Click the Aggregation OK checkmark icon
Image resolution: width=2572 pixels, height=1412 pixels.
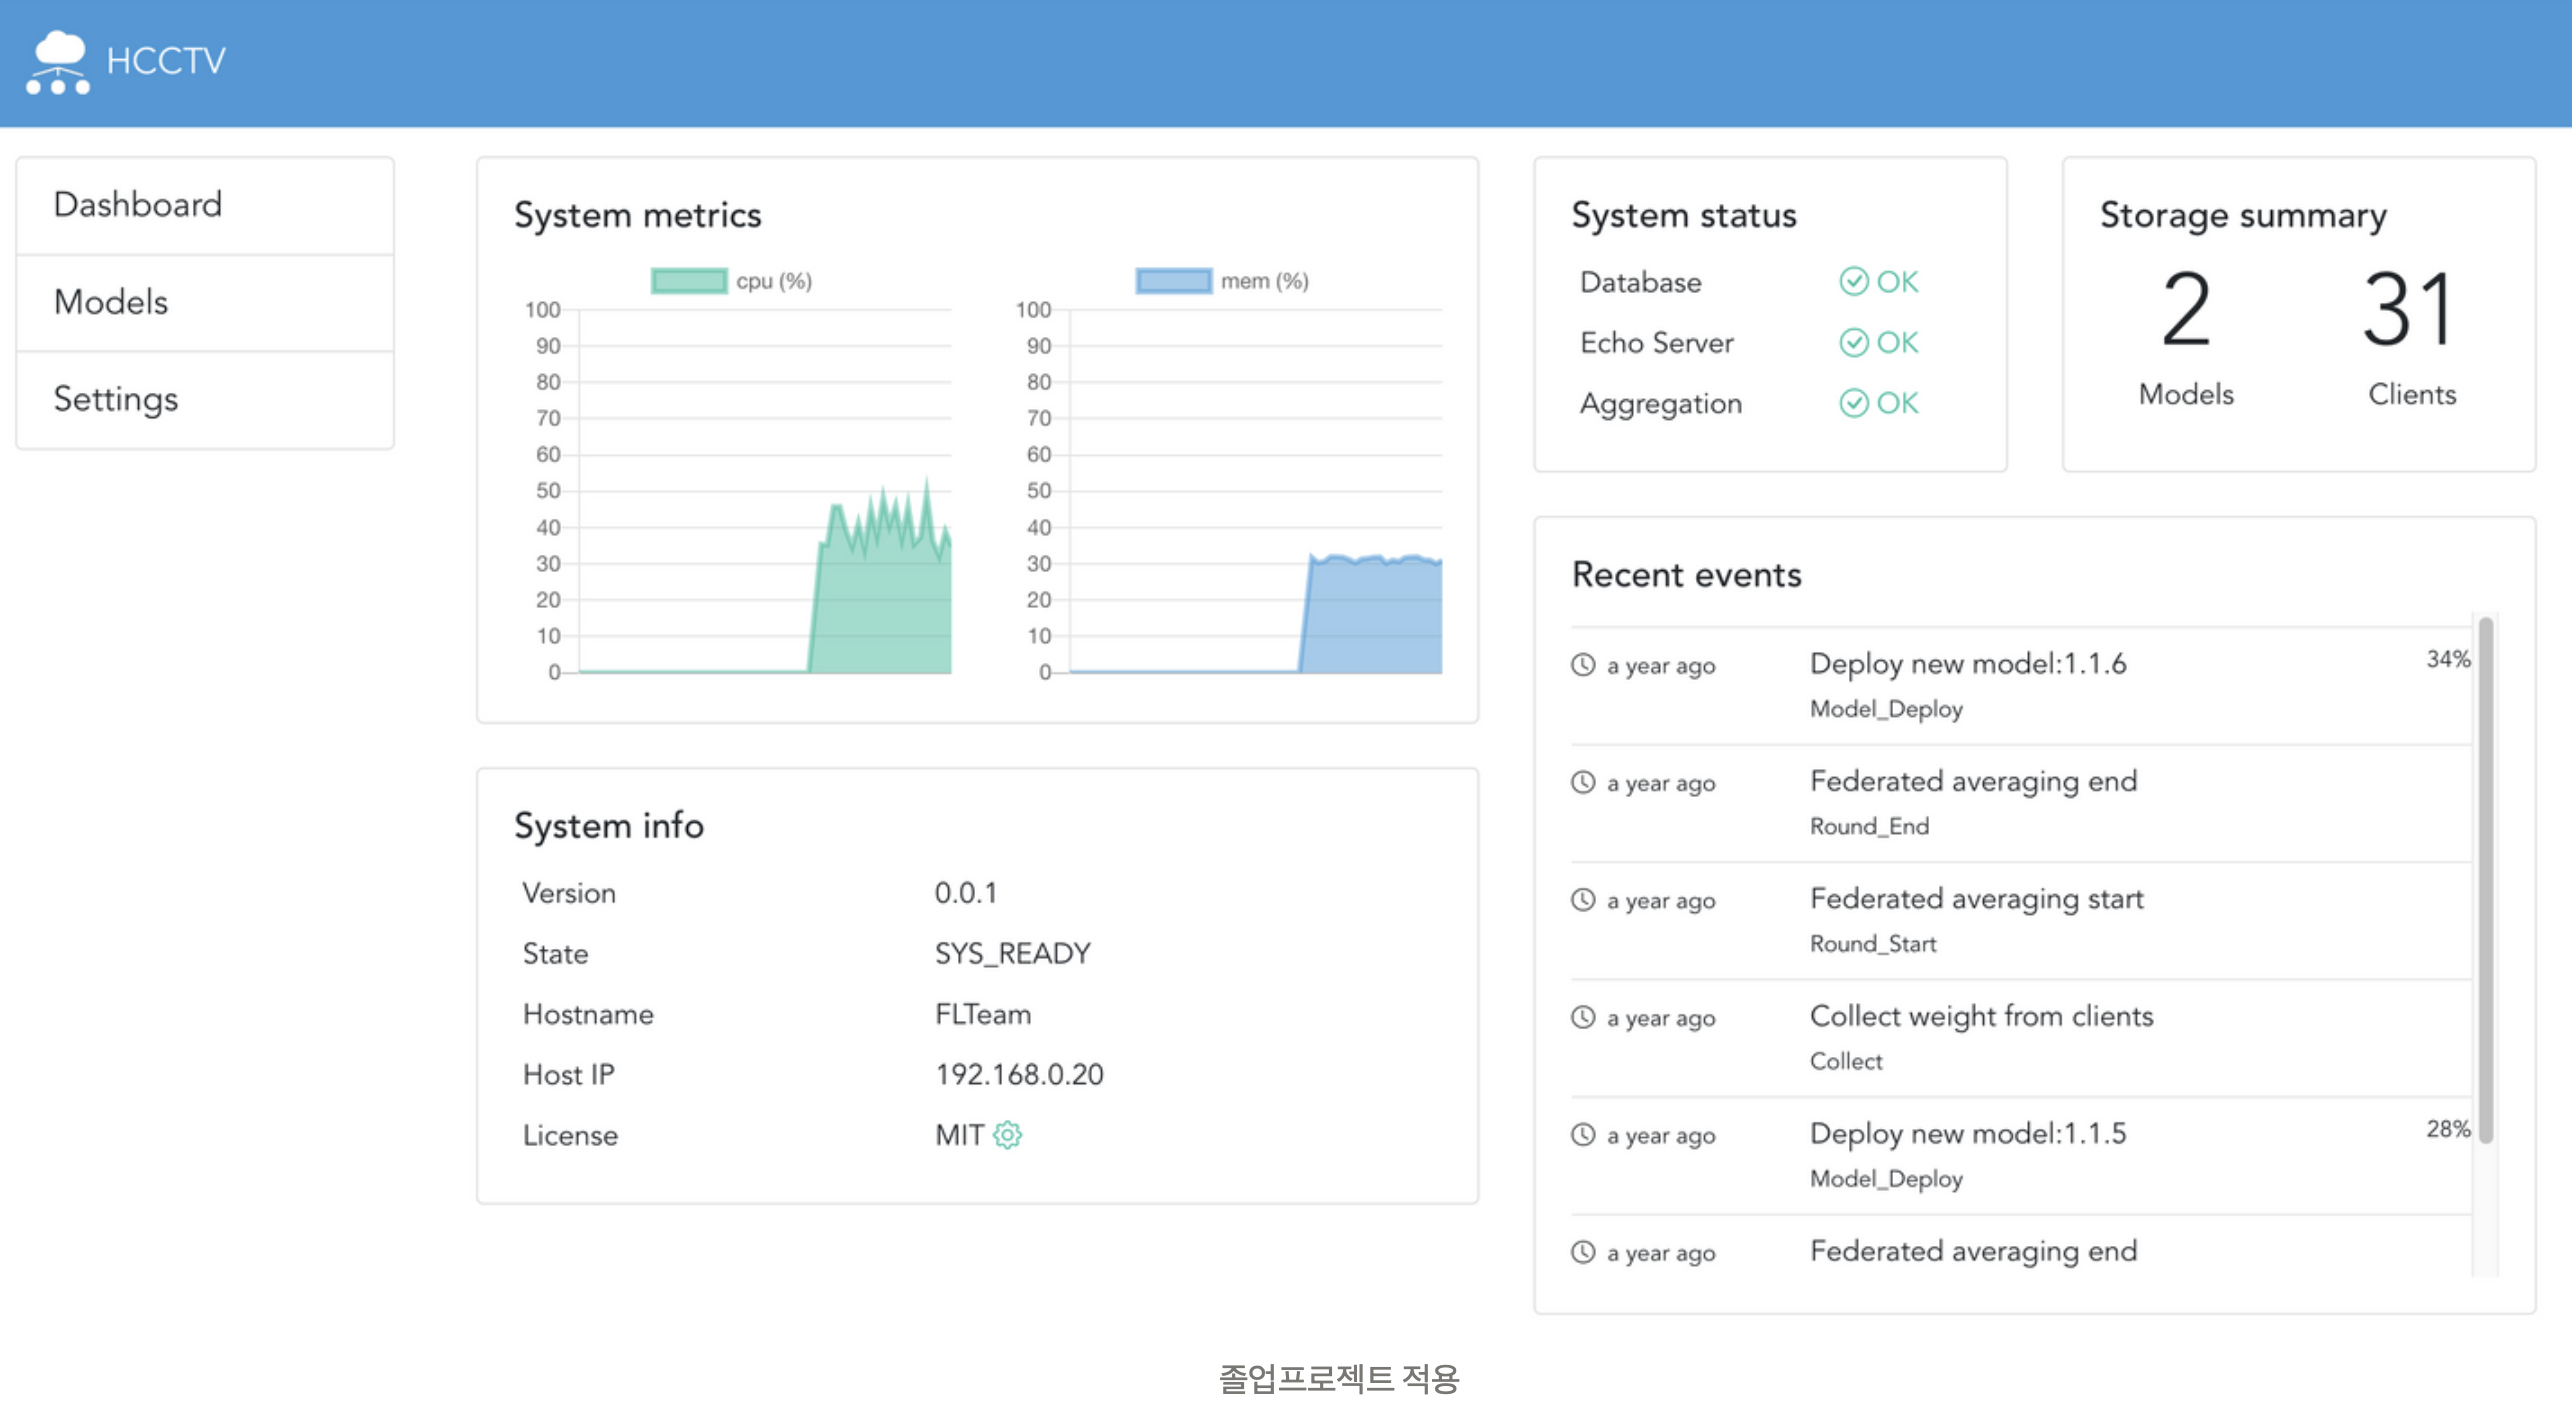(1853, 403)
